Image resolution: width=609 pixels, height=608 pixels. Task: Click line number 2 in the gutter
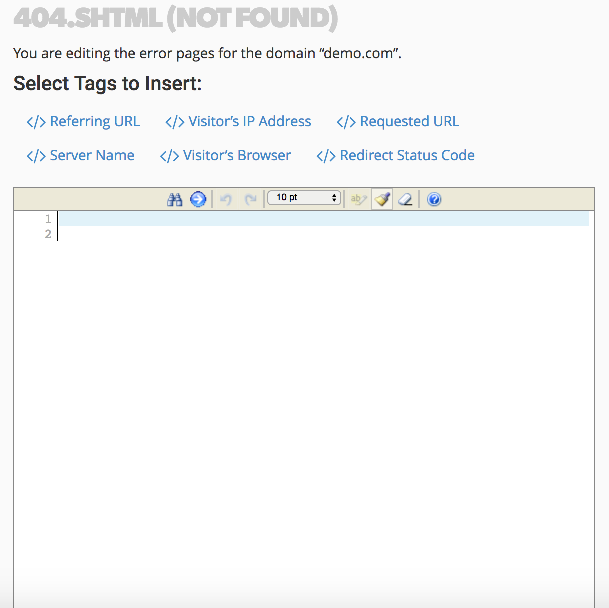[47, 234]
